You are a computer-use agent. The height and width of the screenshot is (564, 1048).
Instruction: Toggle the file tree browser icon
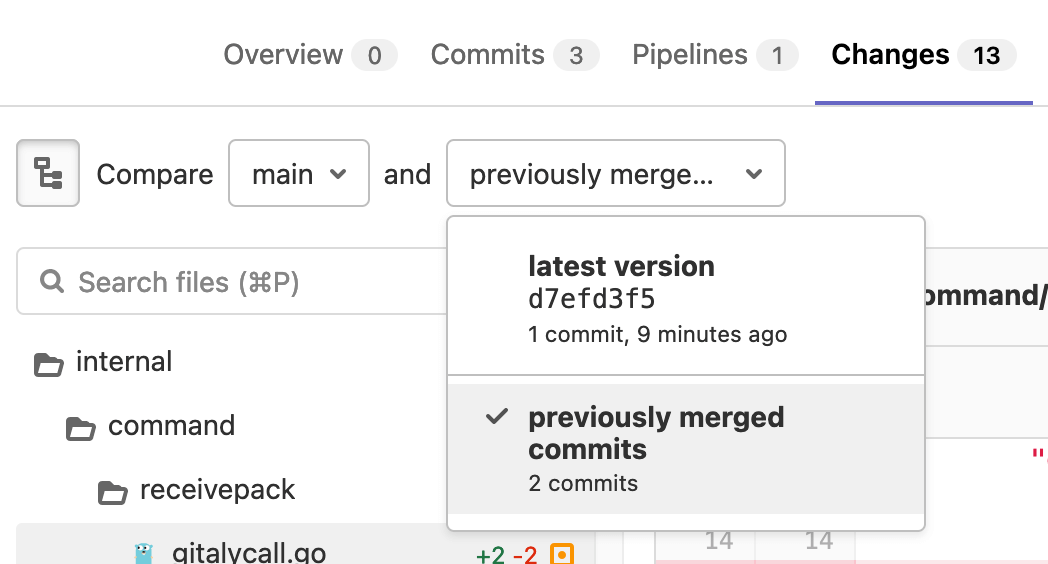pyautogui.click(x=48, y=174)
